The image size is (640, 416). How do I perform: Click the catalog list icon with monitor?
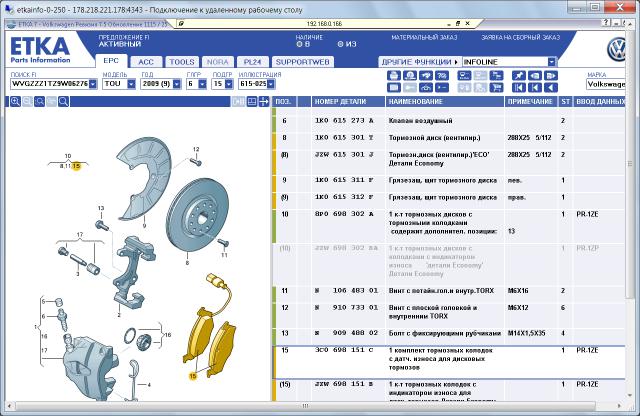click(464, 76)
